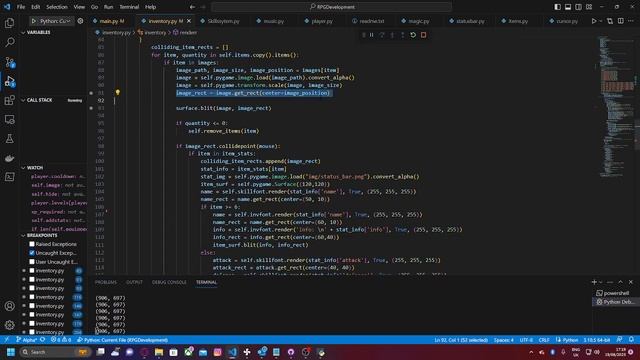Switch to the DEBUG CONSOLE panel tab
This screenshot has height=360, width=640.
169,282
